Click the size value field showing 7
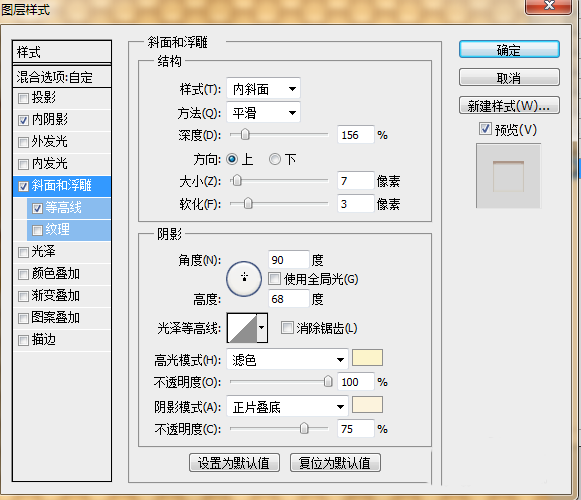 point(356,181)
